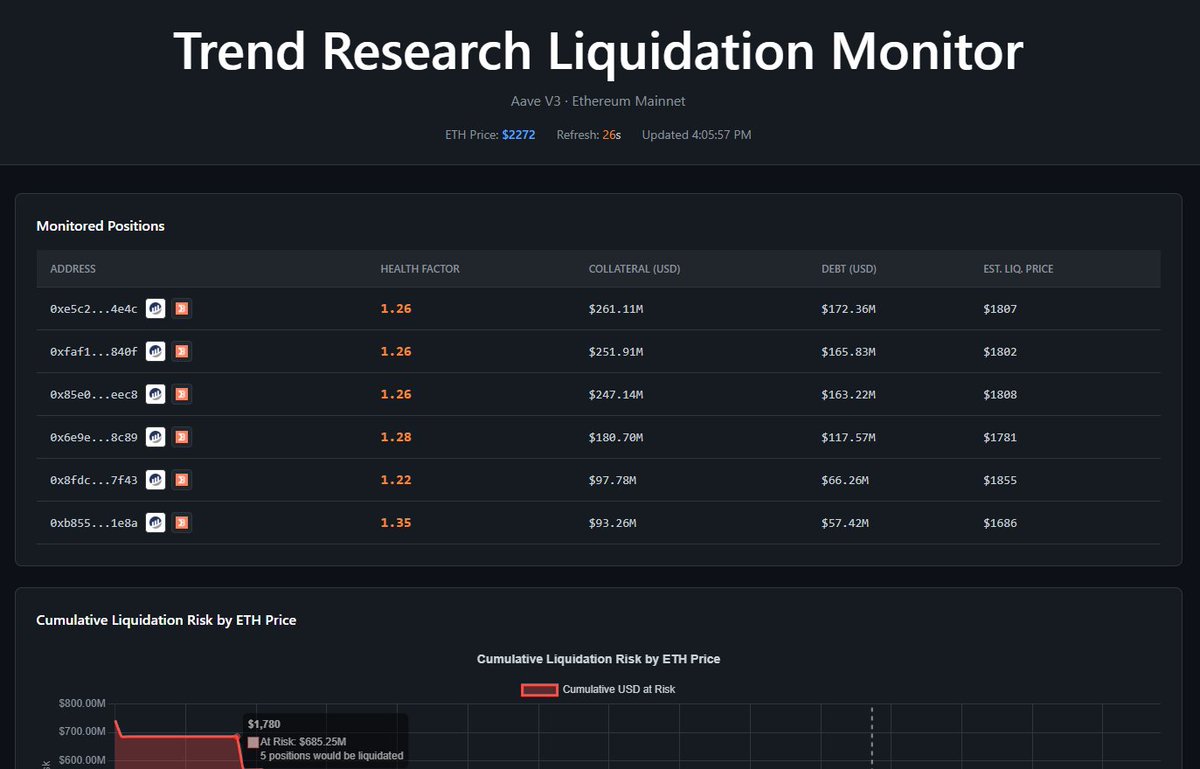The width and height of the screenshot is (1200, 769).
Task: Click the EST. LIQ. PRICE column header
Action: point(1018,269)
